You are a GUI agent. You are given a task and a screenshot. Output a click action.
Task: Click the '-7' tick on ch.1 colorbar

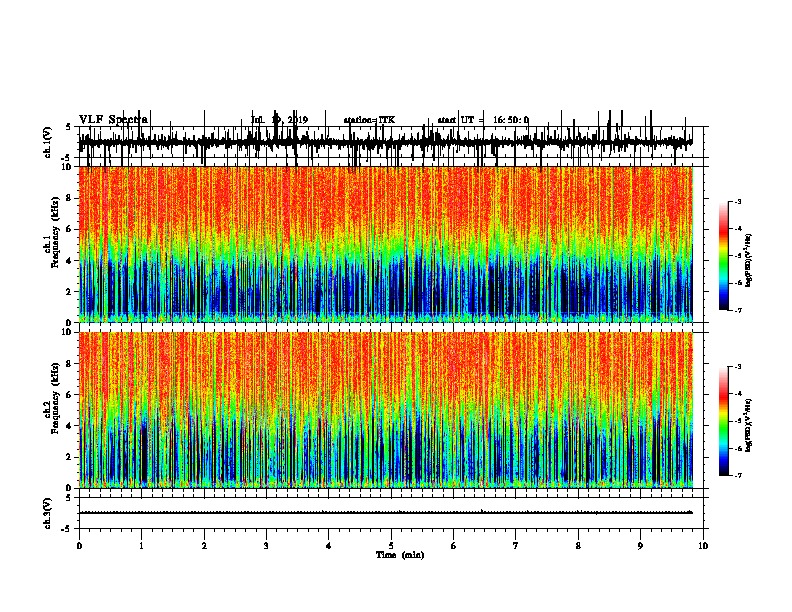coord(738,310)
